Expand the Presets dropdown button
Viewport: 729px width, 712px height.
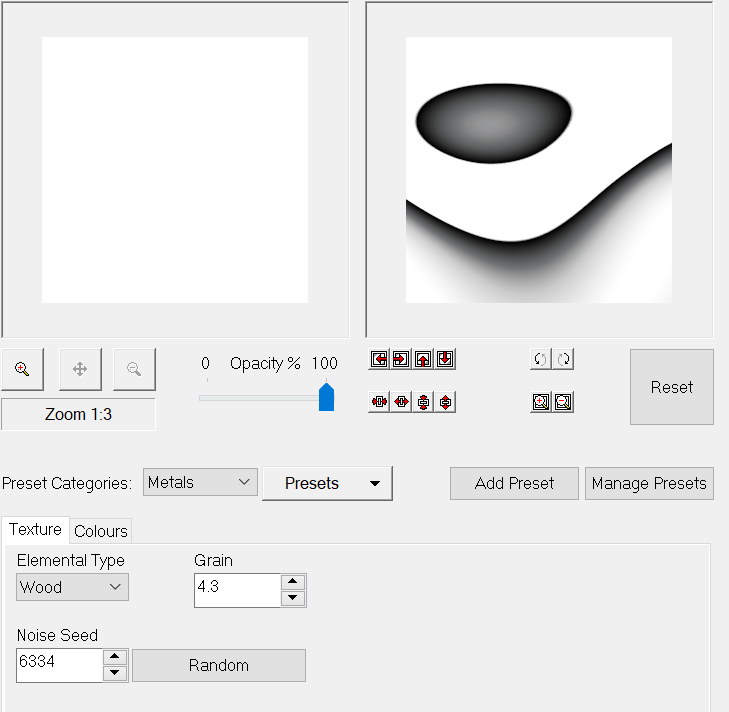click(x=327, y=483)
